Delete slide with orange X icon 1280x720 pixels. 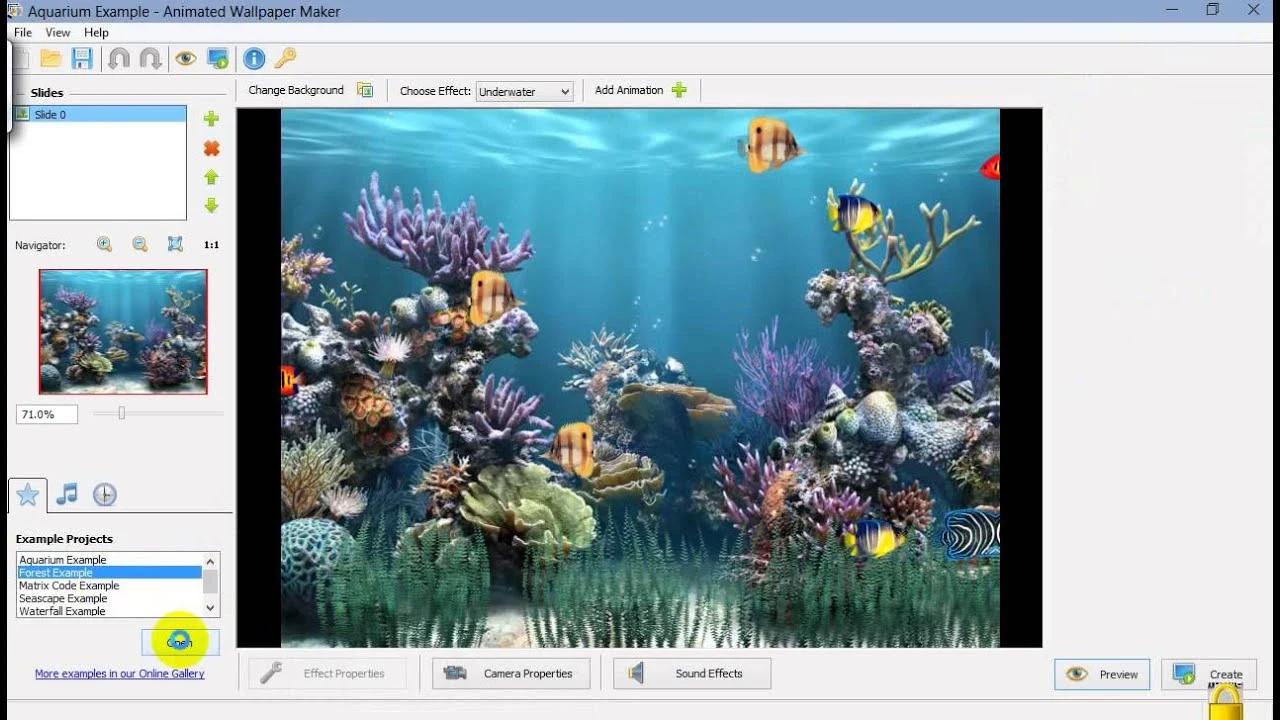pyautogui.click(x=211, y=148)
